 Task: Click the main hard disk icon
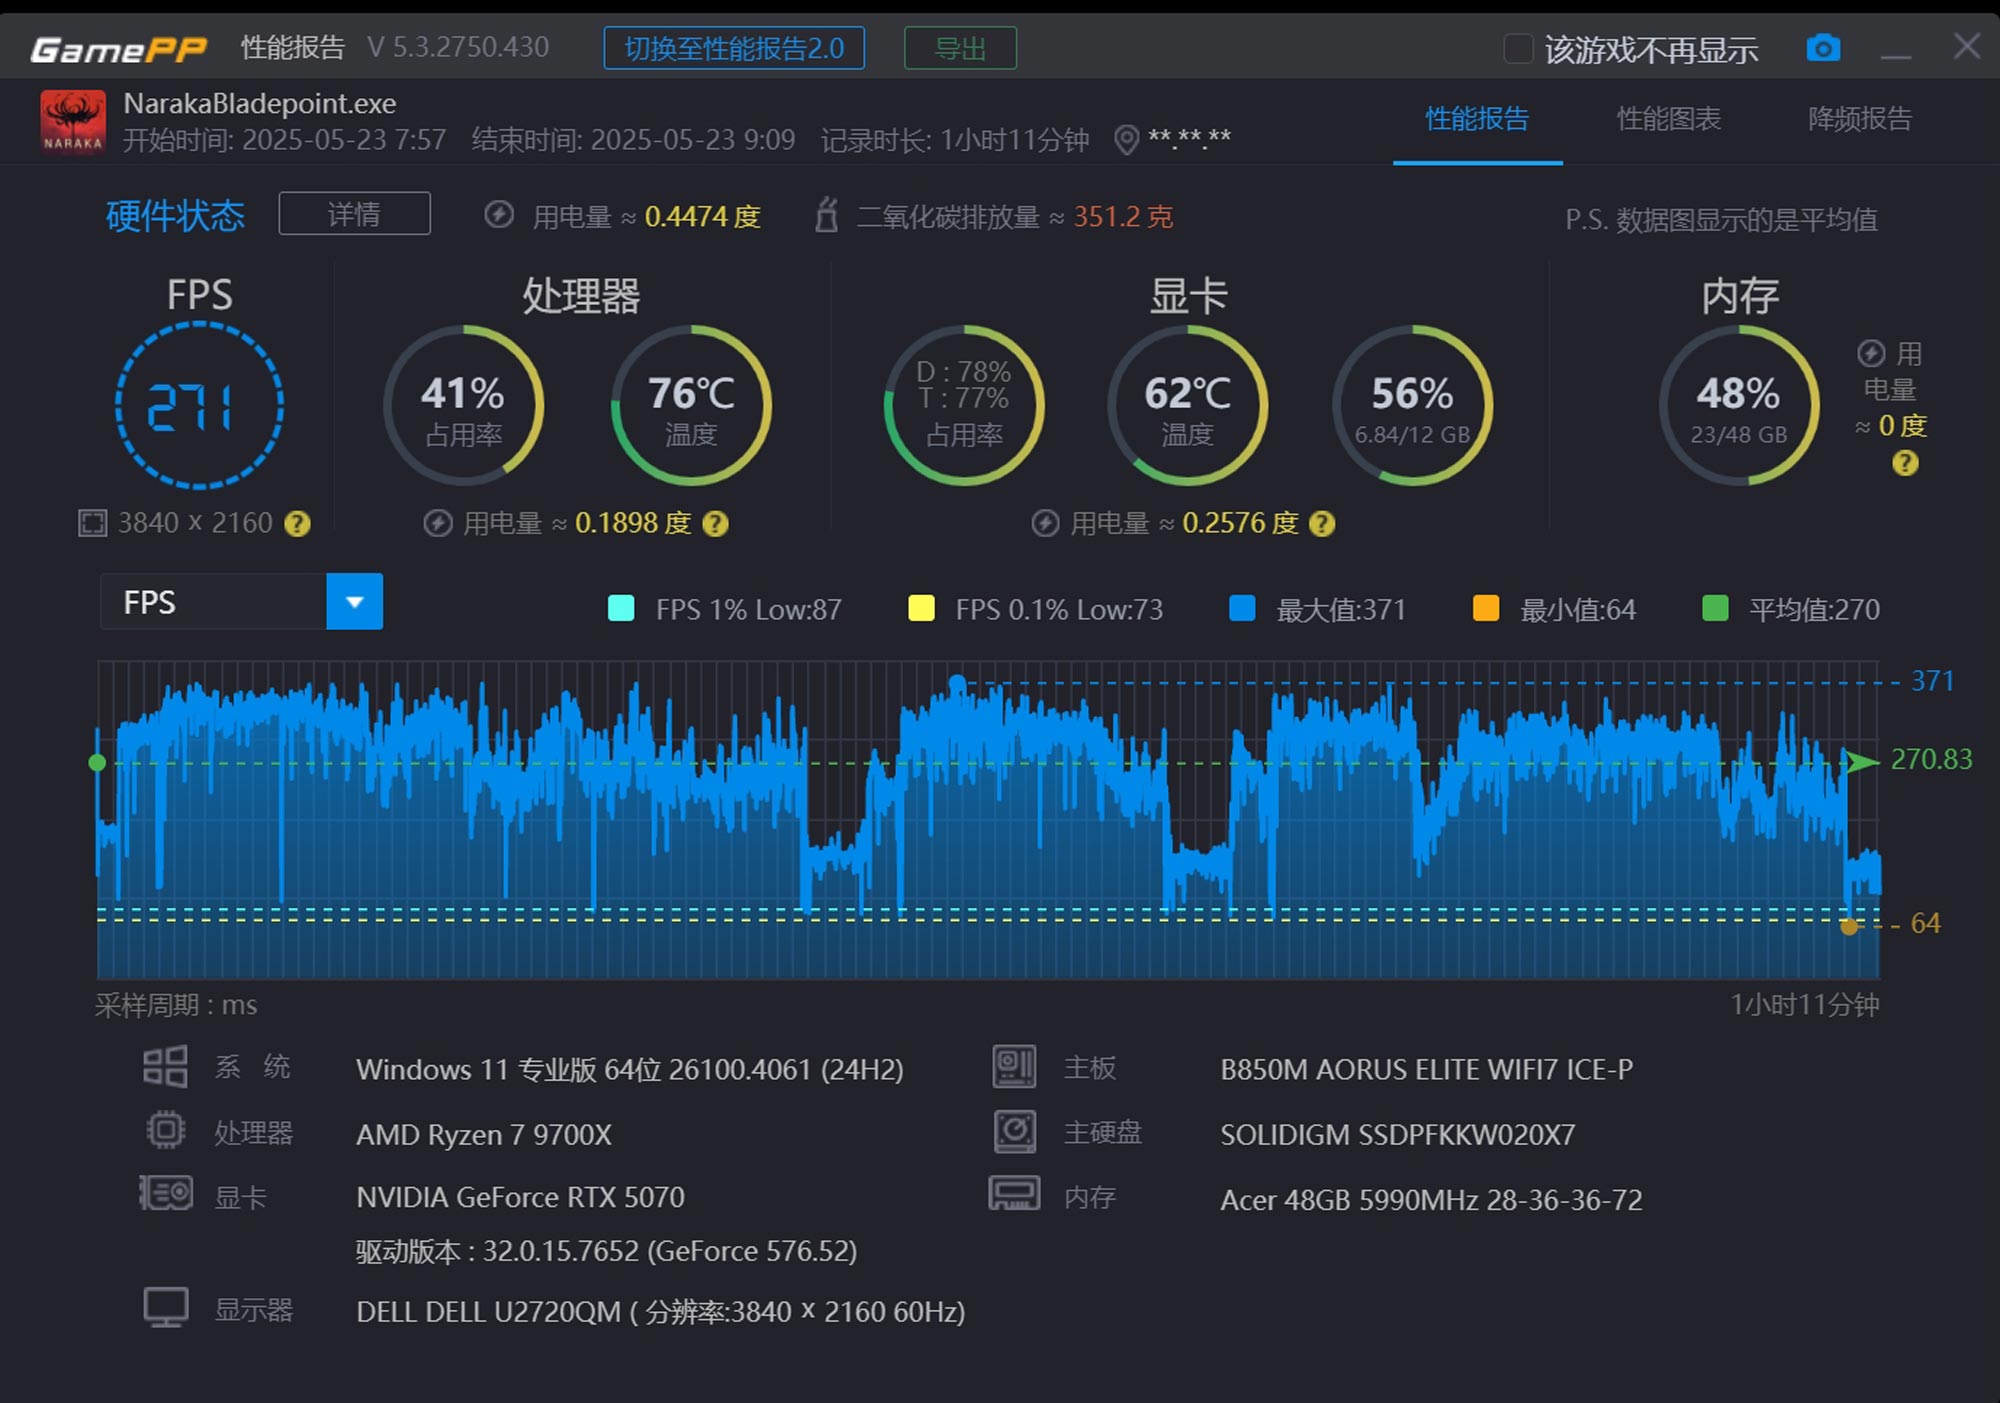pyautogui.click(x=1014, y=1131)
